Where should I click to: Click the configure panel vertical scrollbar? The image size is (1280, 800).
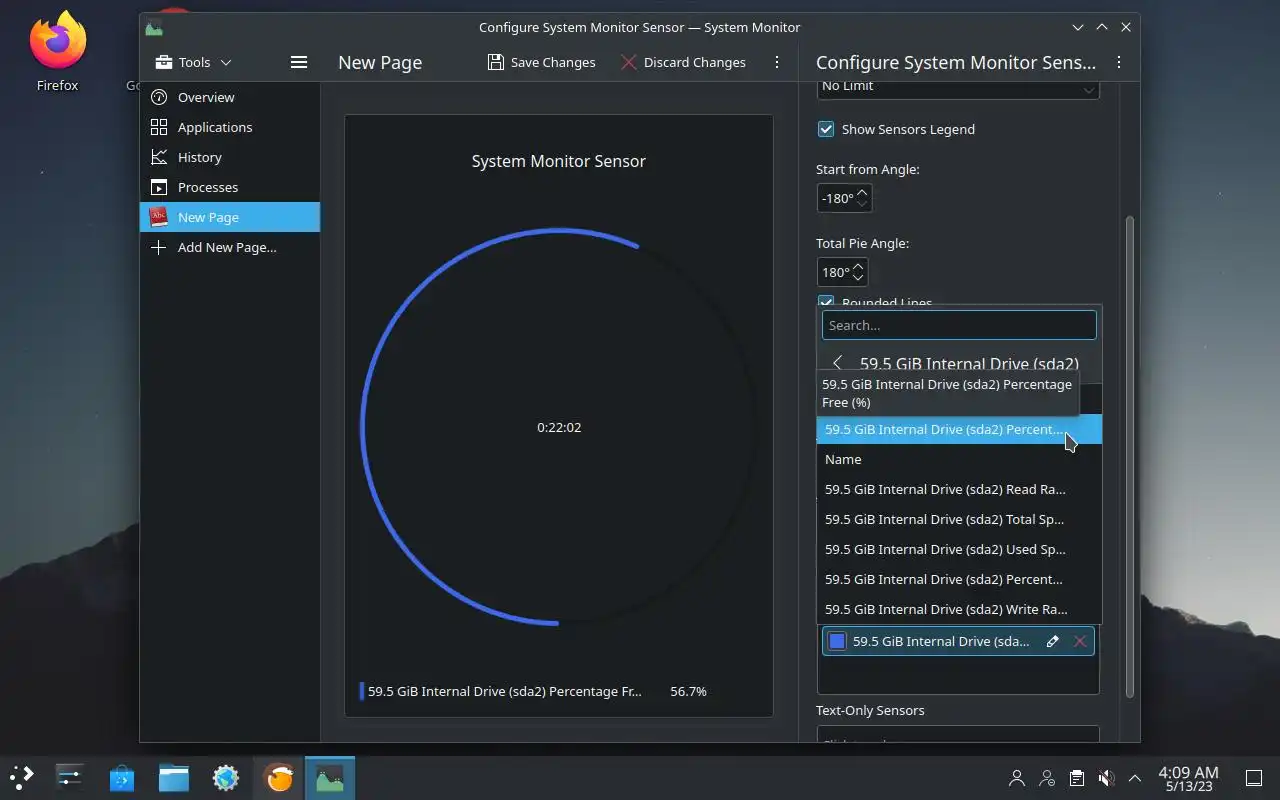pyautogui.click(x=1130, y=455)
